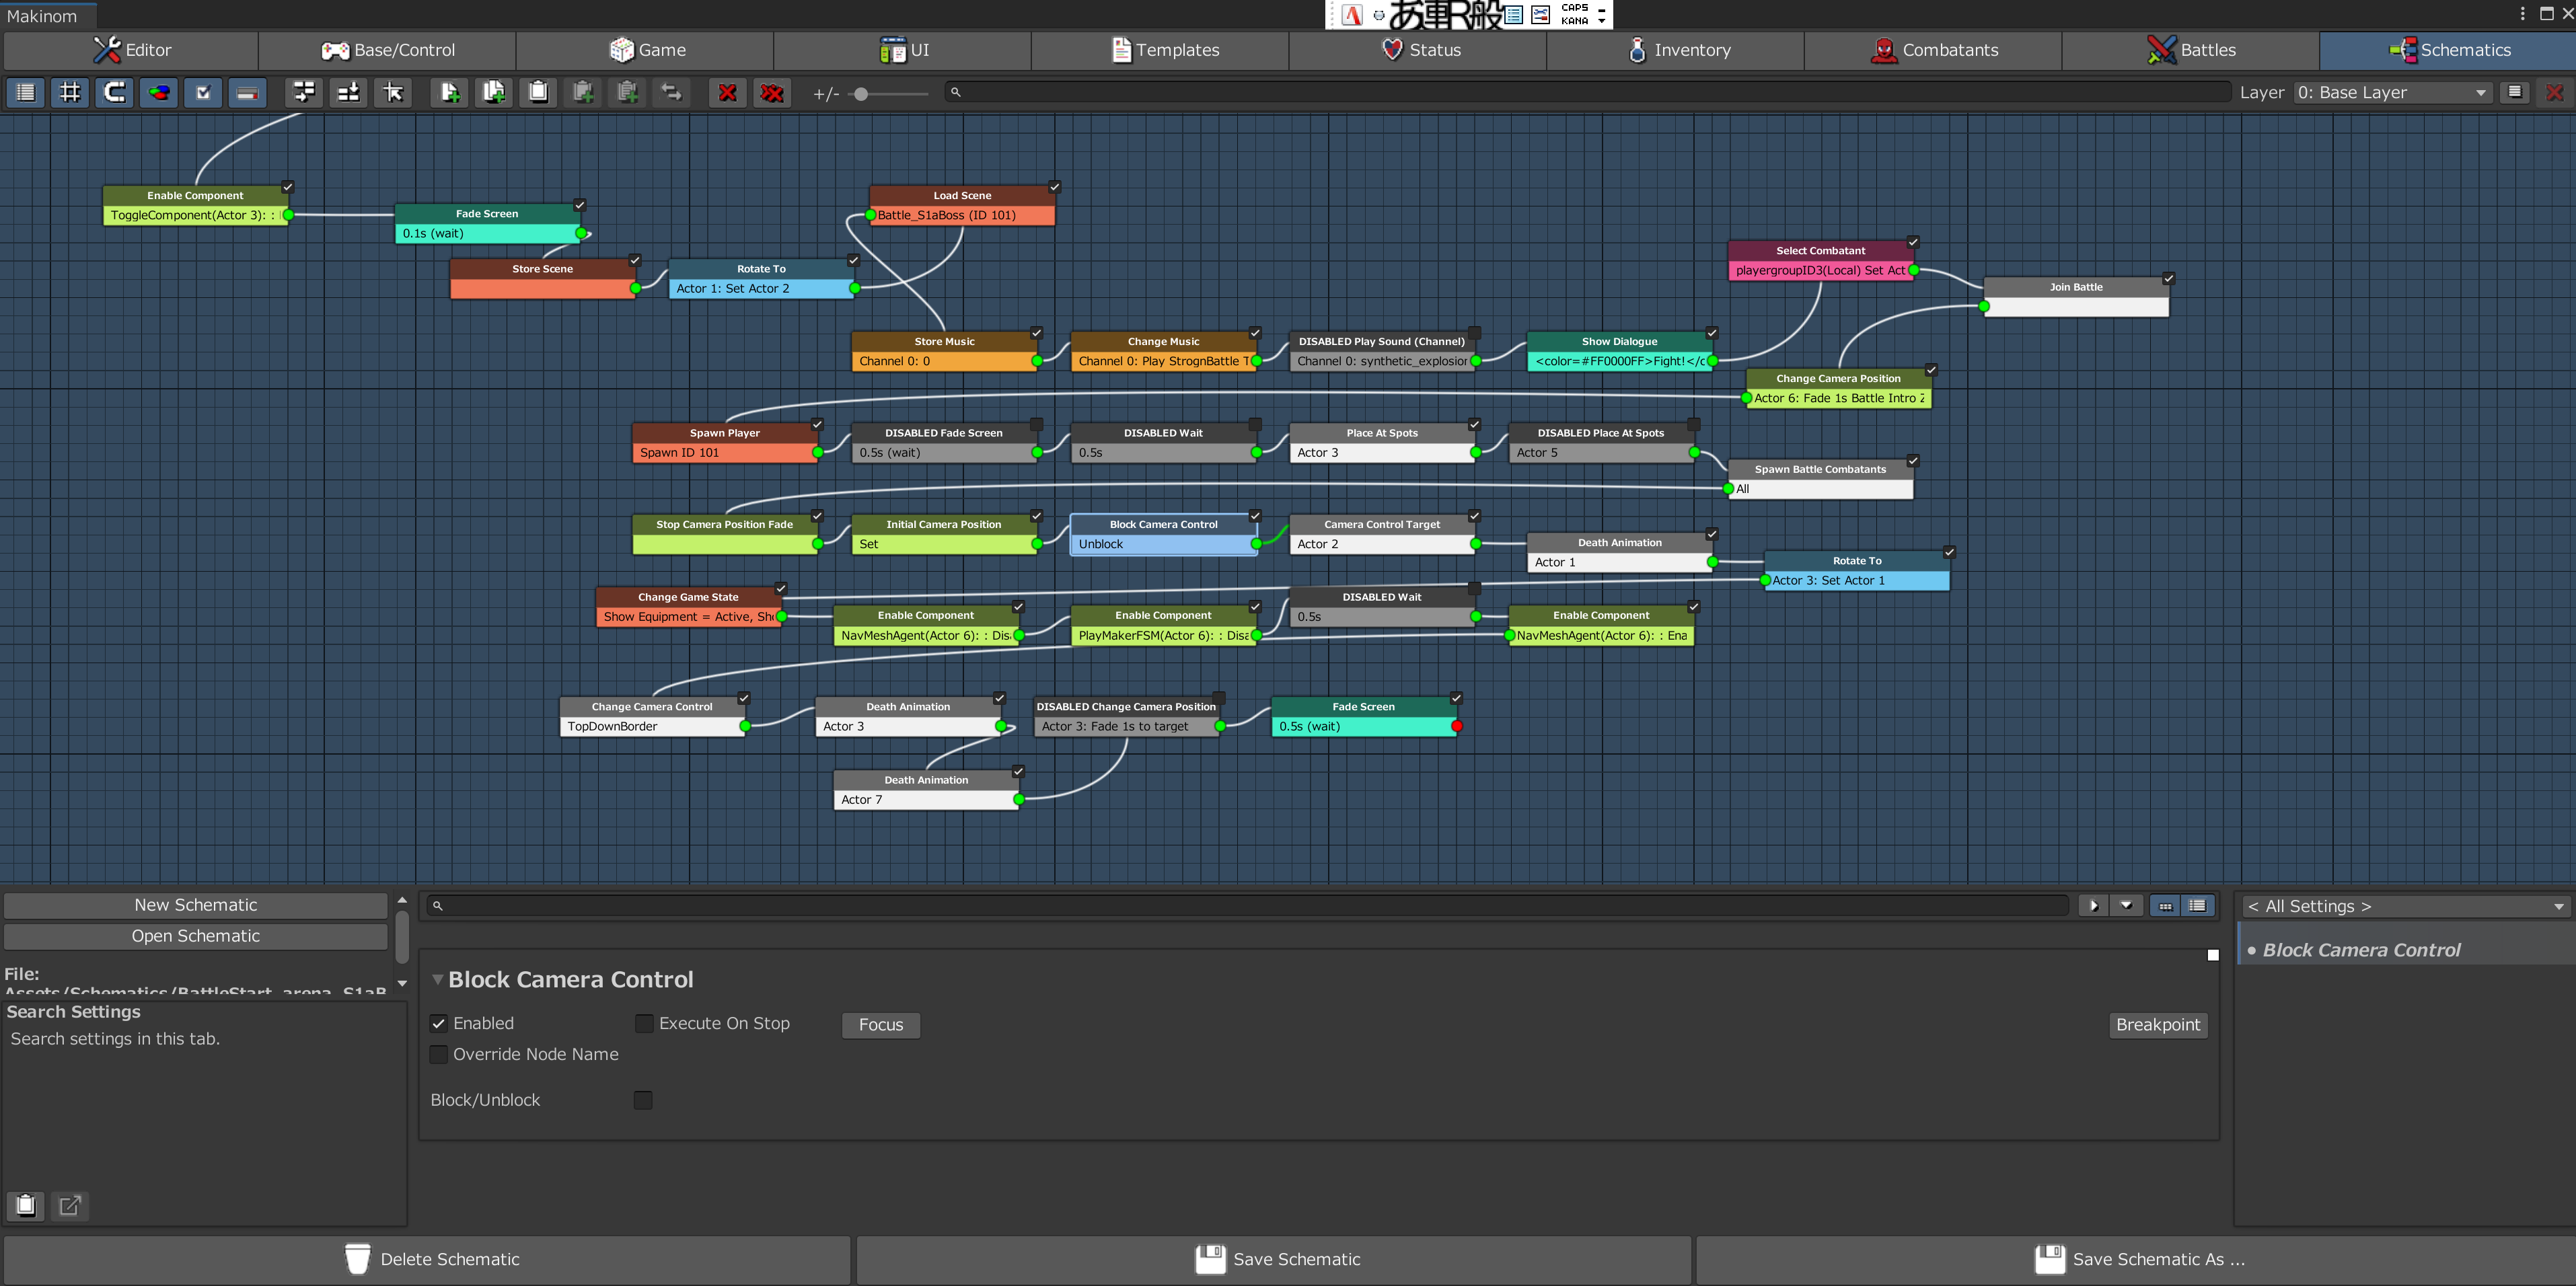2576x1286 pixels.
Task: Select the Spawn Battle Combatants node
Action: (1820, 479)
